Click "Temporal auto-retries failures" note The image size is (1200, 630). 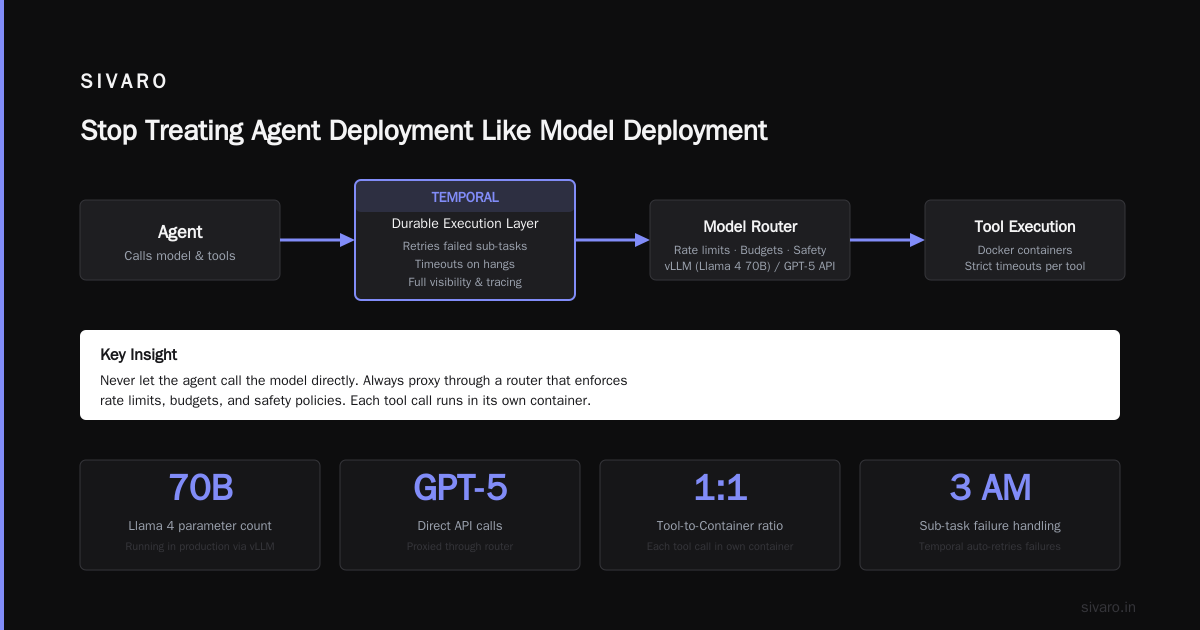990,546
